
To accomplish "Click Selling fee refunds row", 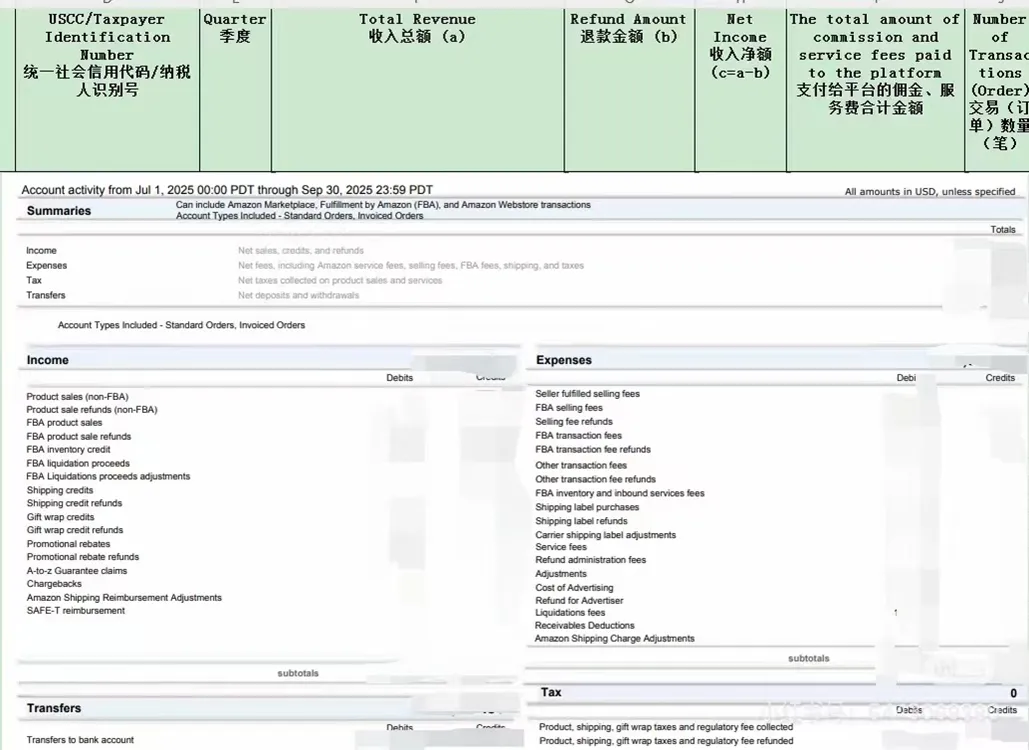I will tap(574, 421).
